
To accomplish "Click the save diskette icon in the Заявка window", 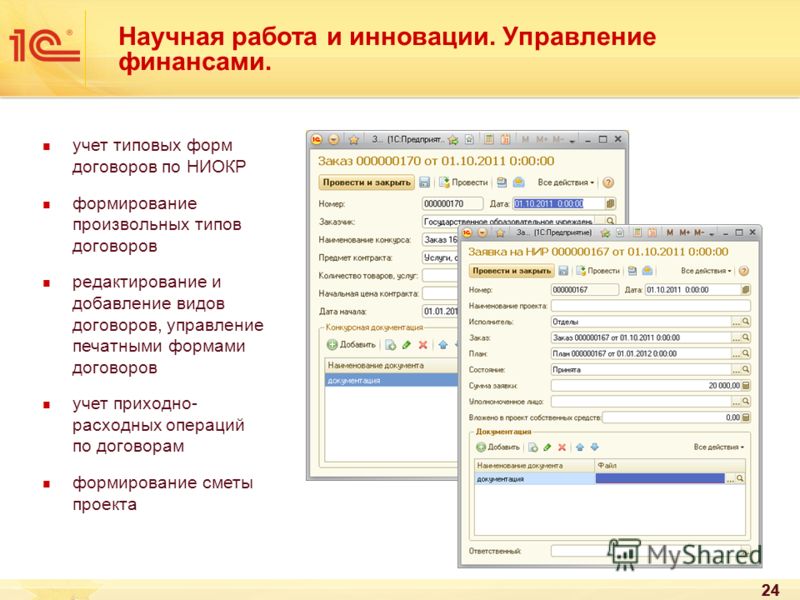I will 563,271.
